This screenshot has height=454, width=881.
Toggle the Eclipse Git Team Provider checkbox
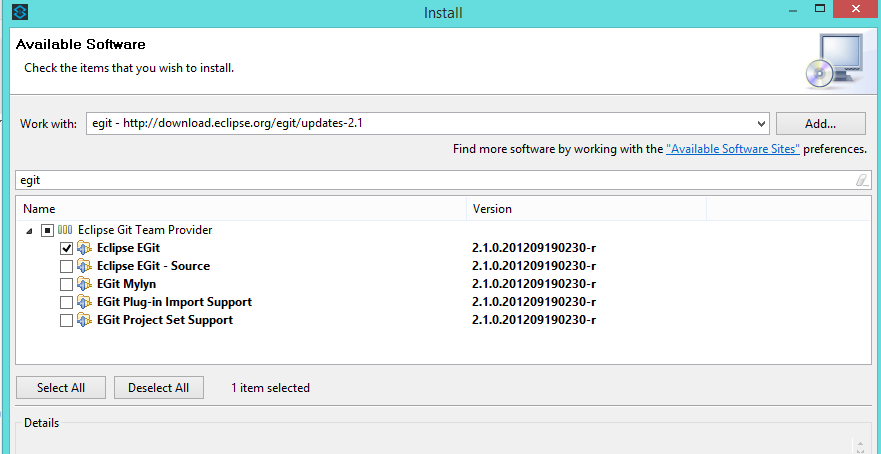click(48, 230)
